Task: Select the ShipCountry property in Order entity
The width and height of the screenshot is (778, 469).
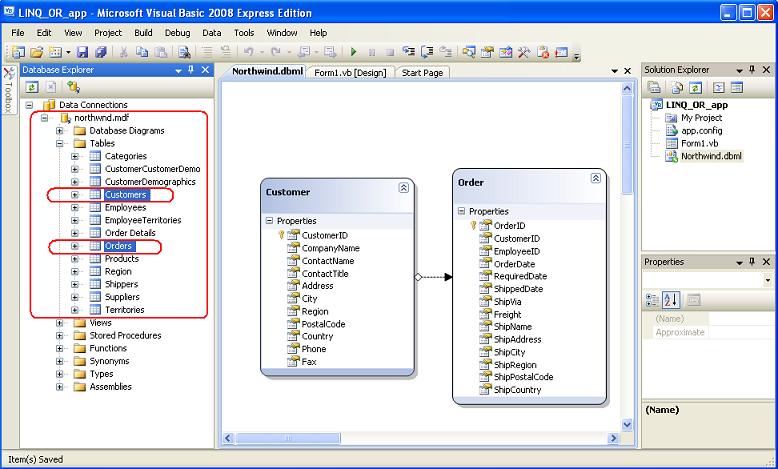Action: 518,390
